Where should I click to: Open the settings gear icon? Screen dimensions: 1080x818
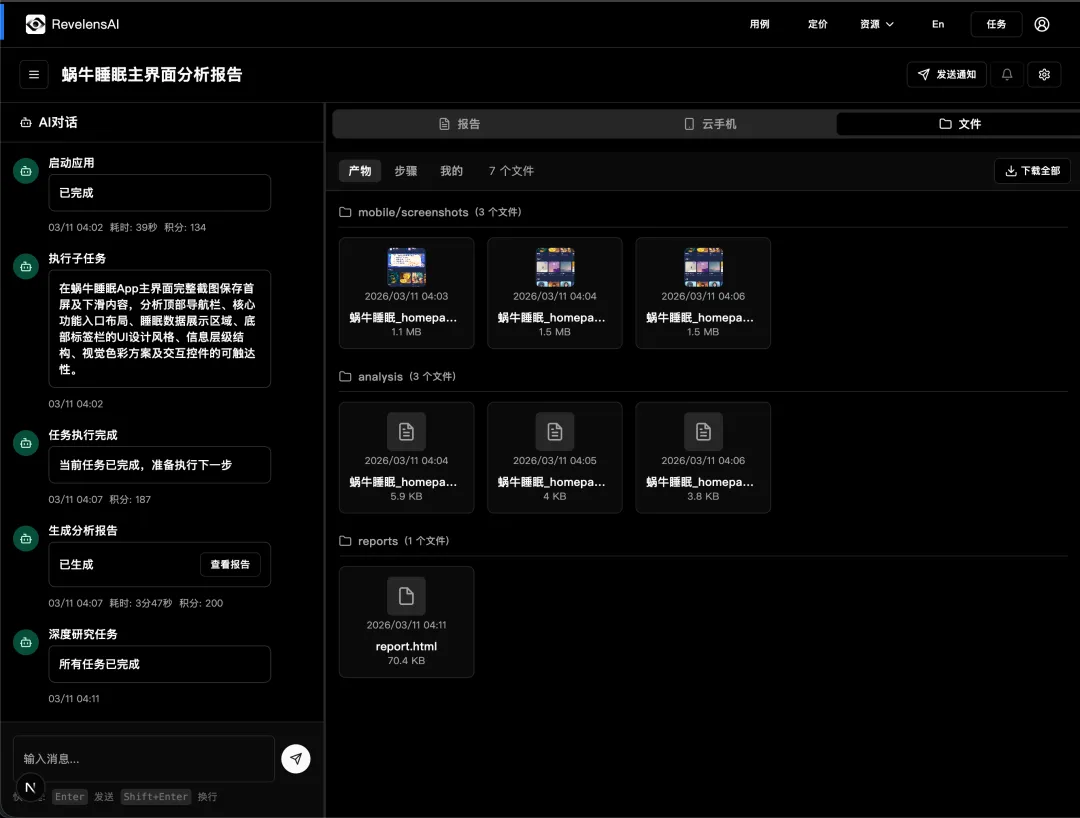[x=1043, y=74]
